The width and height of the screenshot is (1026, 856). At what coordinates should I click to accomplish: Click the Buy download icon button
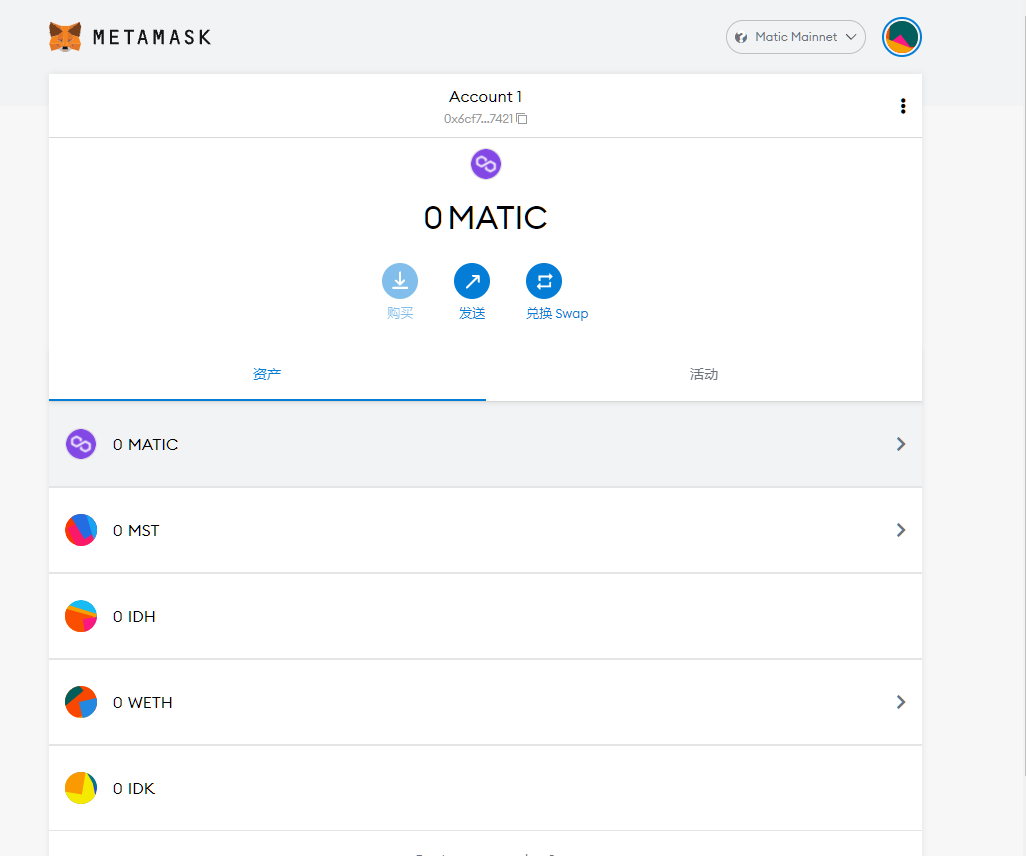pyautogui.click(x=400, y=281)
